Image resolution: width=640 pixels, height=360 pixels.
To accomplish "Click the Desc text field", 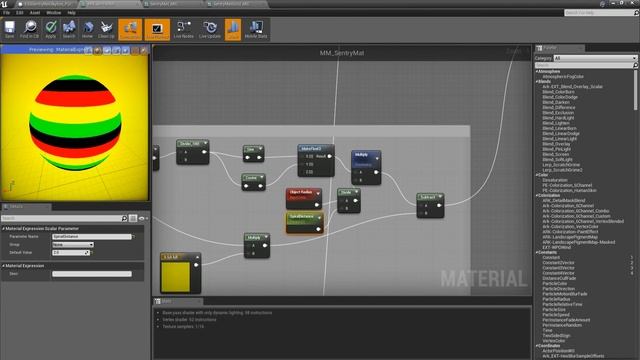I will pos(92,274).
